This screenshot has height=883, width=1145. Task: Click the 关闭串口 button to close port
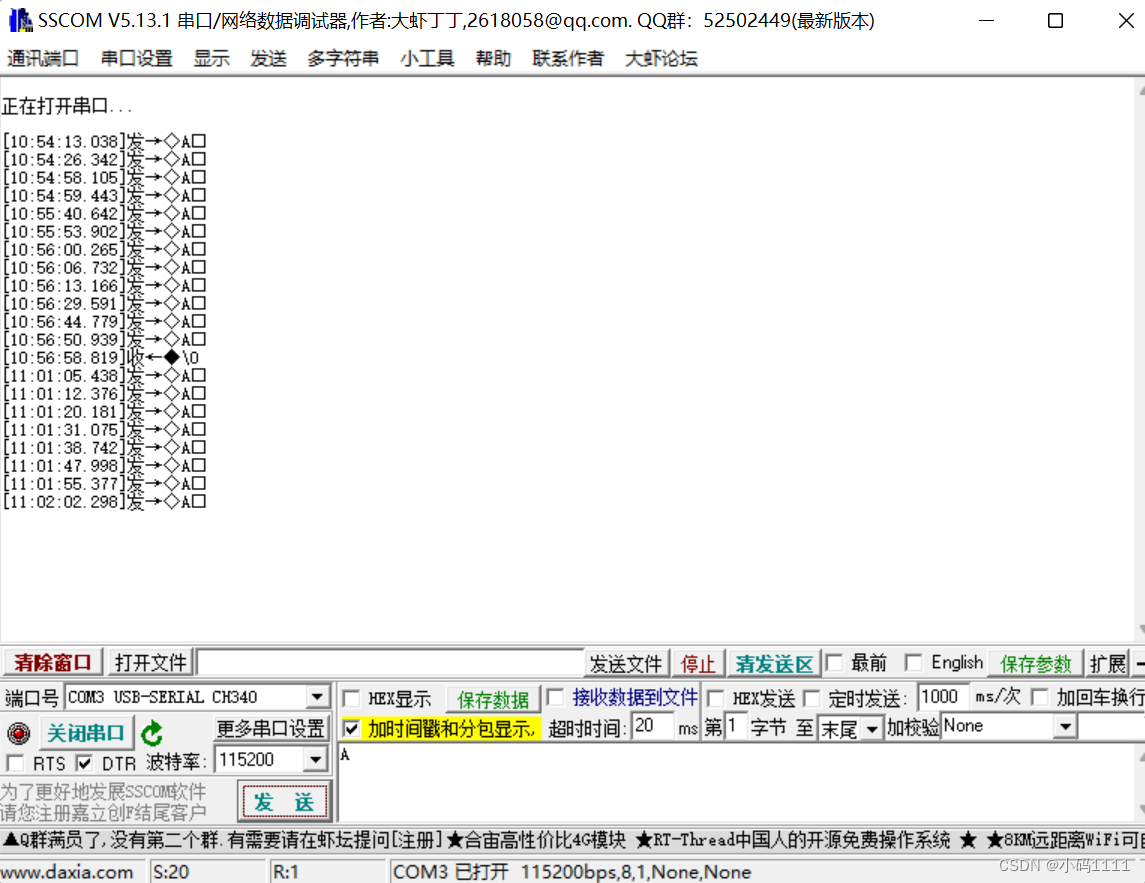86,732
